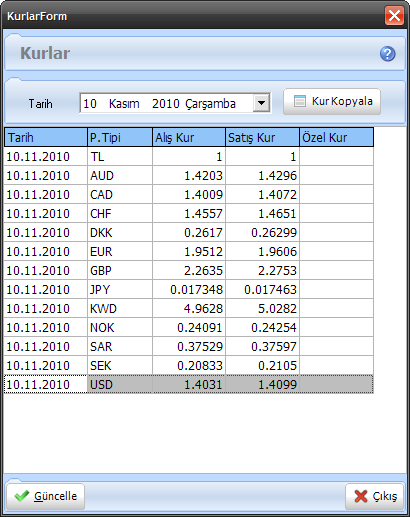Select the year '2010' in date field
This screenshot has height=517, width=410.
pos(166,104)
